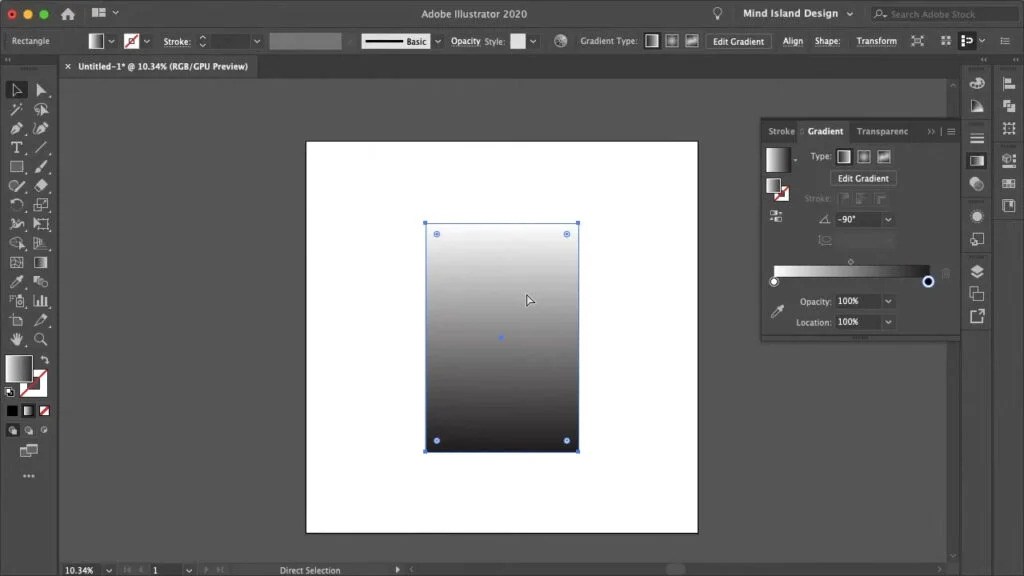Switch to Radial gradient type in Gradient panel
This screenshot has width=1024, height=576.
[x=864, y=157]
